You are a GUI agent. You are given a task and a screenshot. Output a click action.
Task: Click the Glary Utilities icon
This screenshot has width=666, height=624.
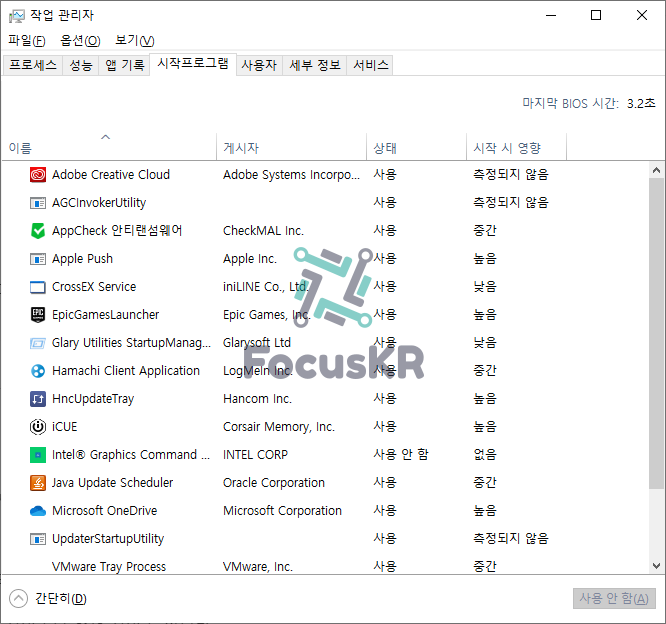pyautogui.click(x=38, y=343)
